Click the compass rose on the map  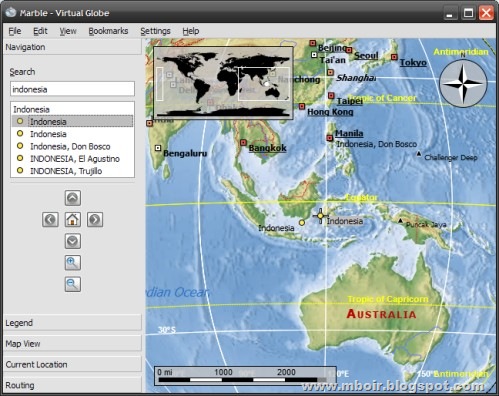point(463,83)
